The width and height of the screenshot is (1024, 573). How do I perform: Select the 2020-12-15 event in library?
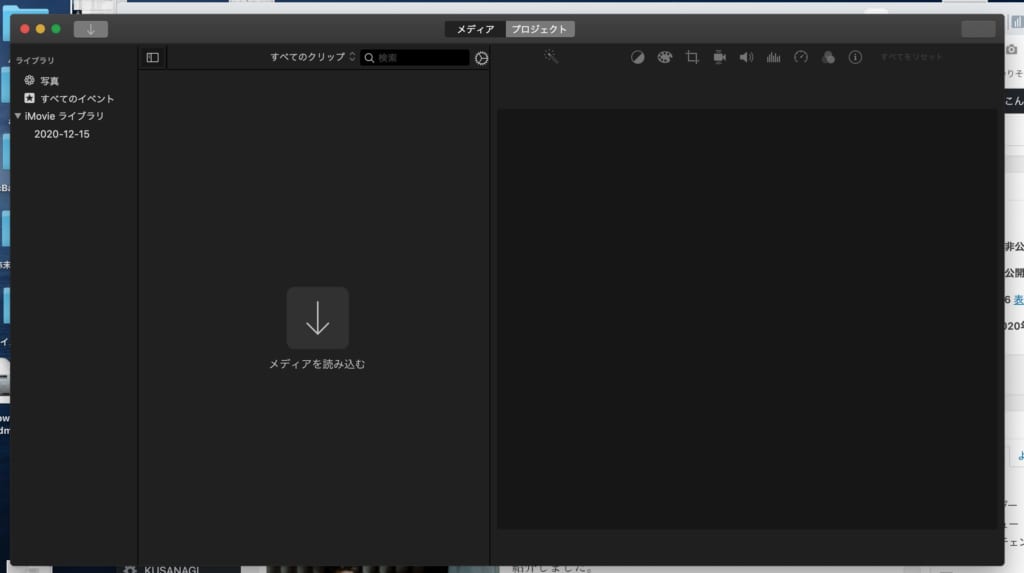(62, 134)
